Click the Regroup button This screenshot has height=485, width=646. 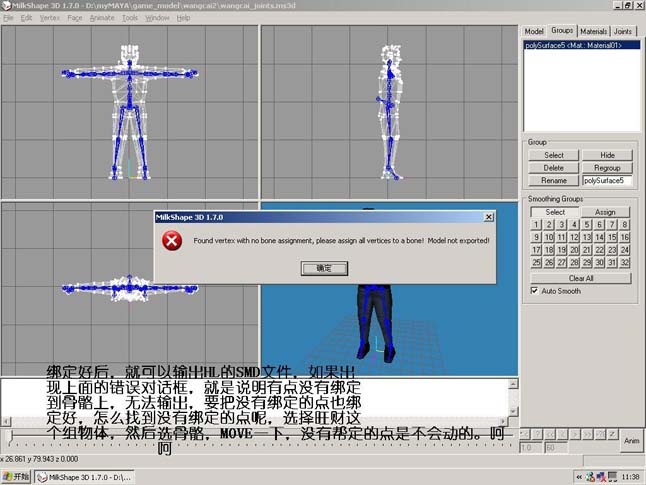pyautogui.click(x=607, y=168)
